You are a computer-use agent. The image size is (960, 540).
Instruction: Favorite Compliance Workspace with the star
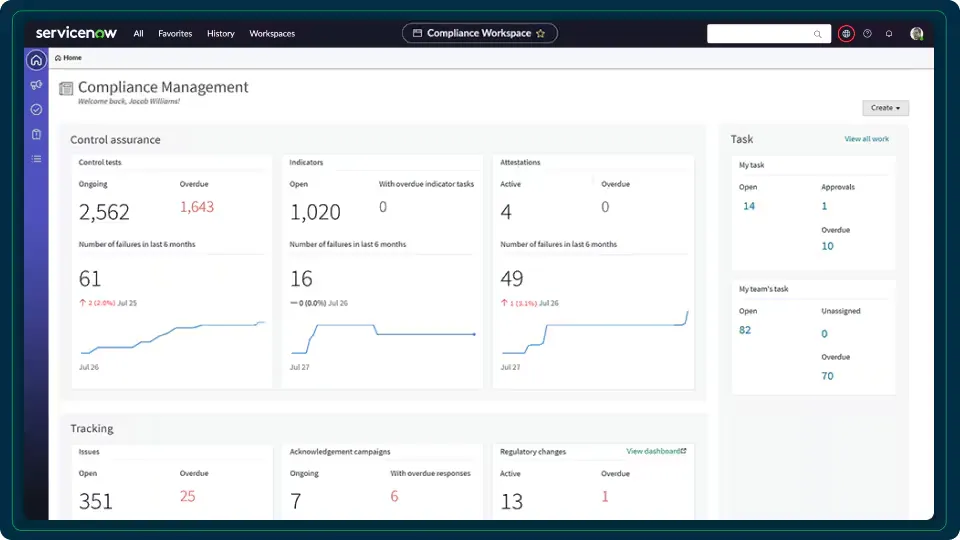coord(540,33)
